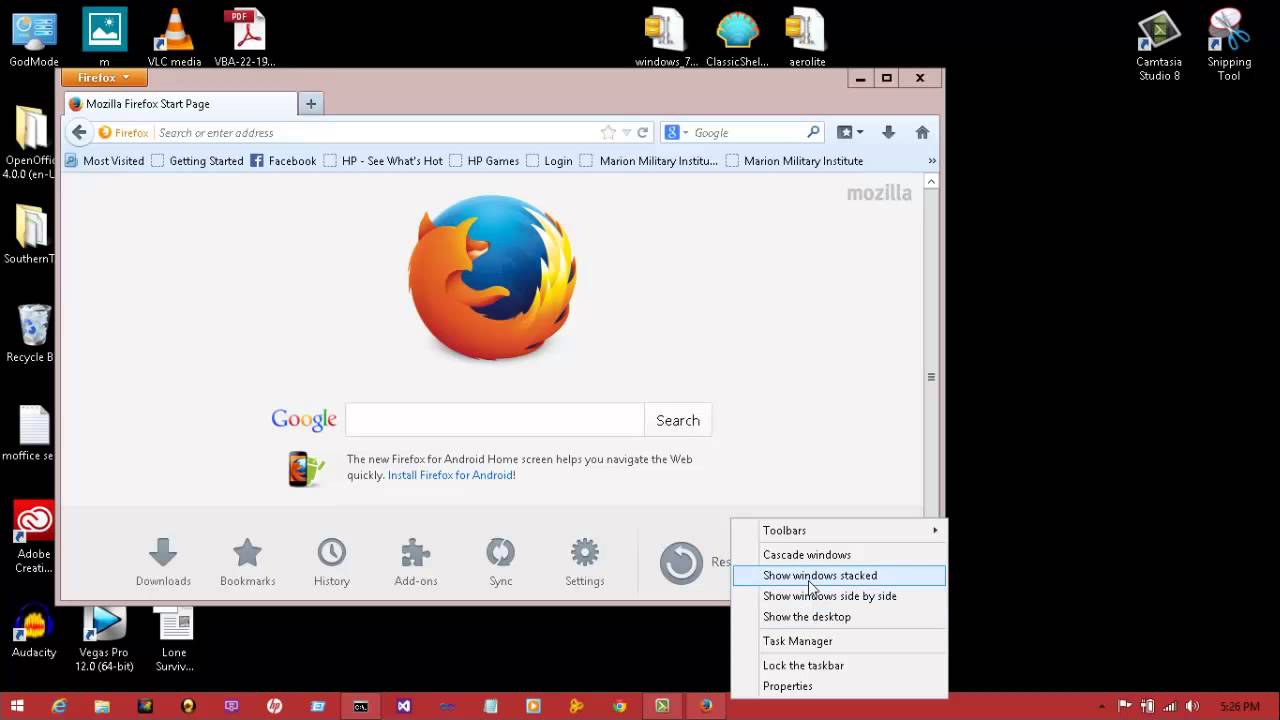Open the address bar history dropdown arrow
The height and width of the screenshot is (720, 1280).
pos(626,132)
